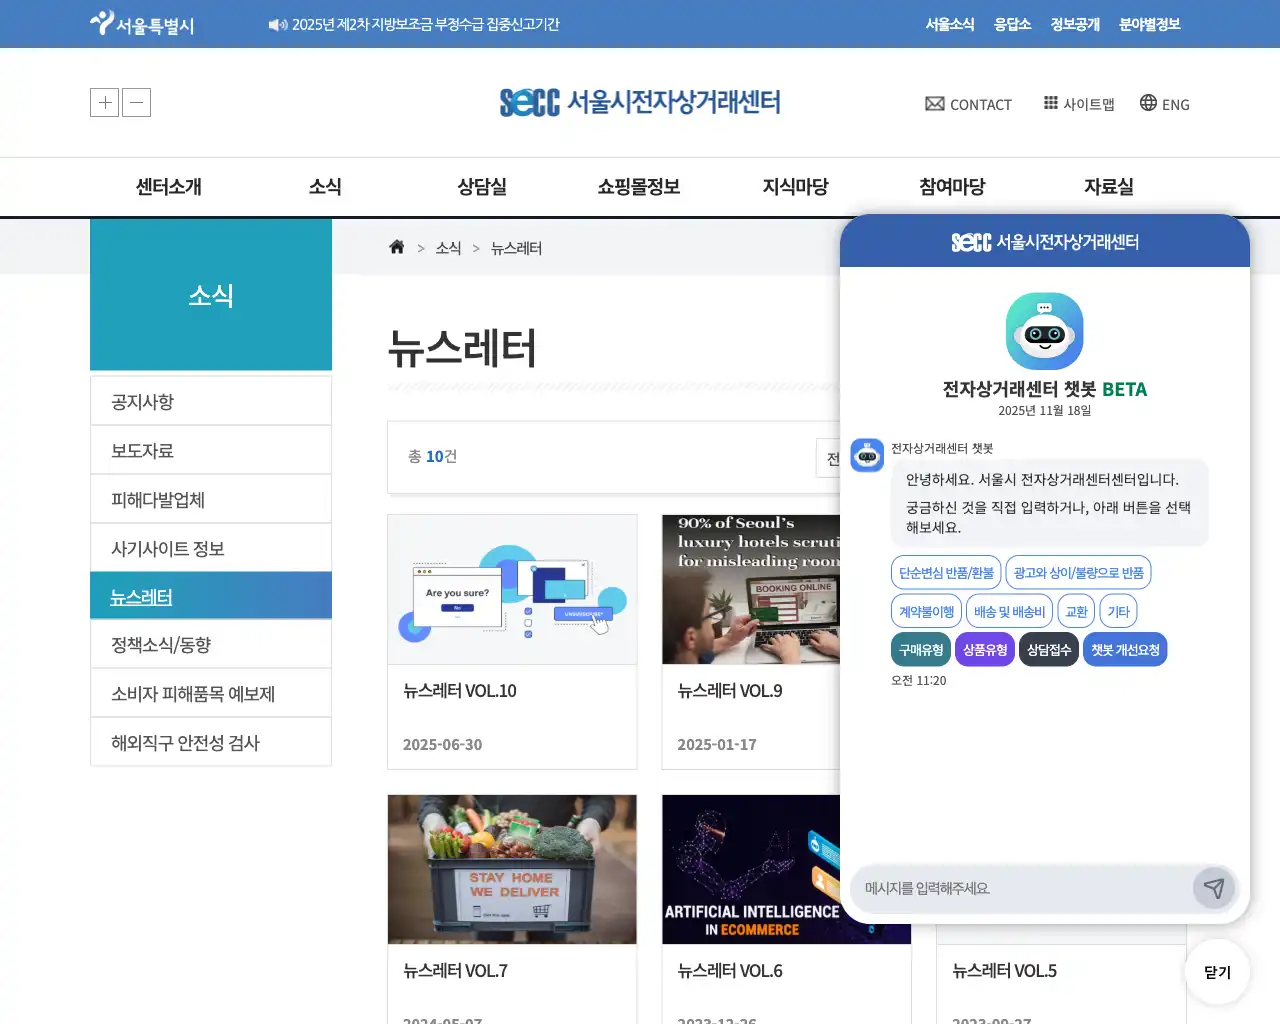Send the chatbot message via paper plane icon

[x=1214, y=888]
